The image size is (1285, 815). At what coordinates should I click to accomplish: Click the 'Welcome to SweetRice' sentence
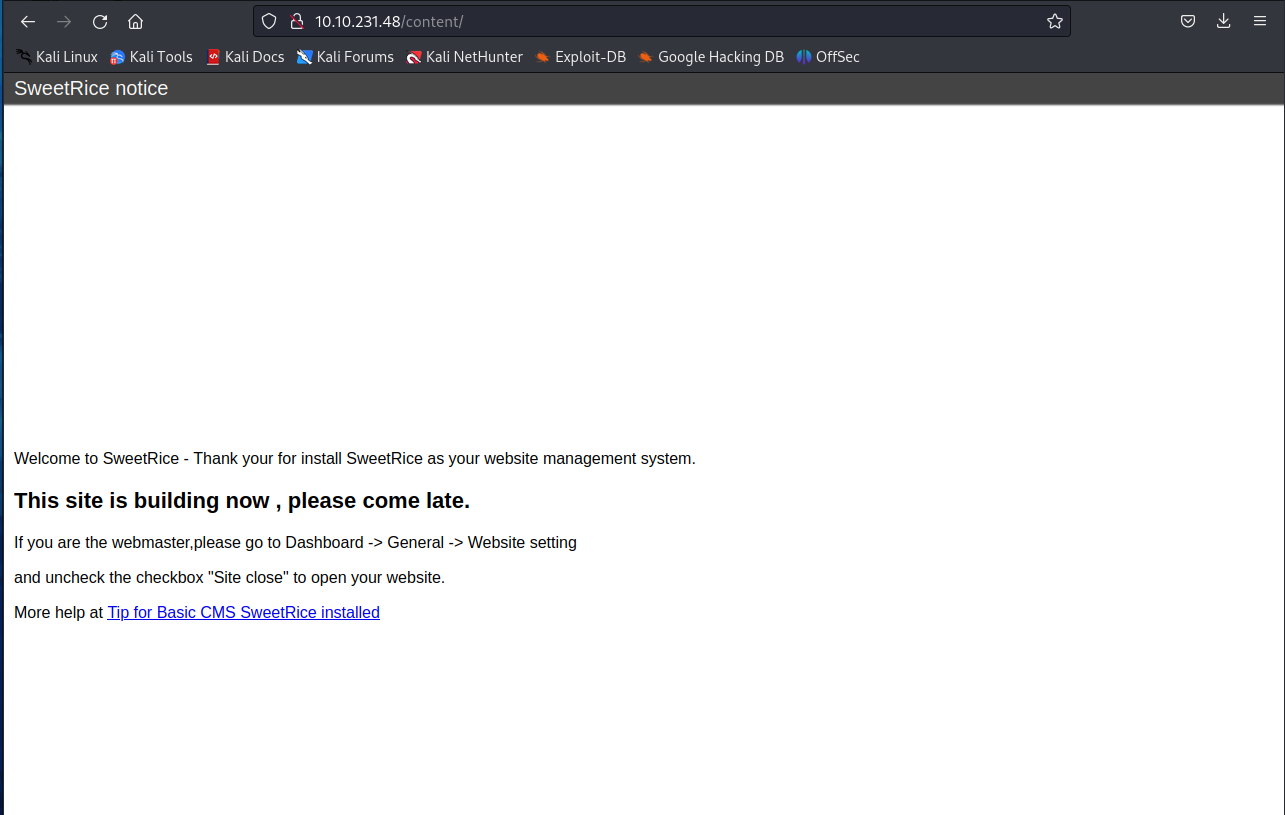pos(355,459)
